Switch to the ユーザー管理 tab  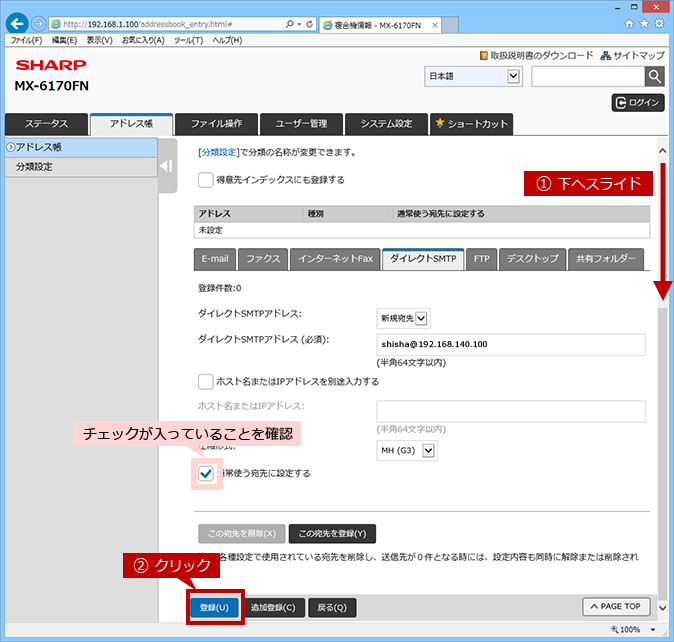(x=301, y=124)
